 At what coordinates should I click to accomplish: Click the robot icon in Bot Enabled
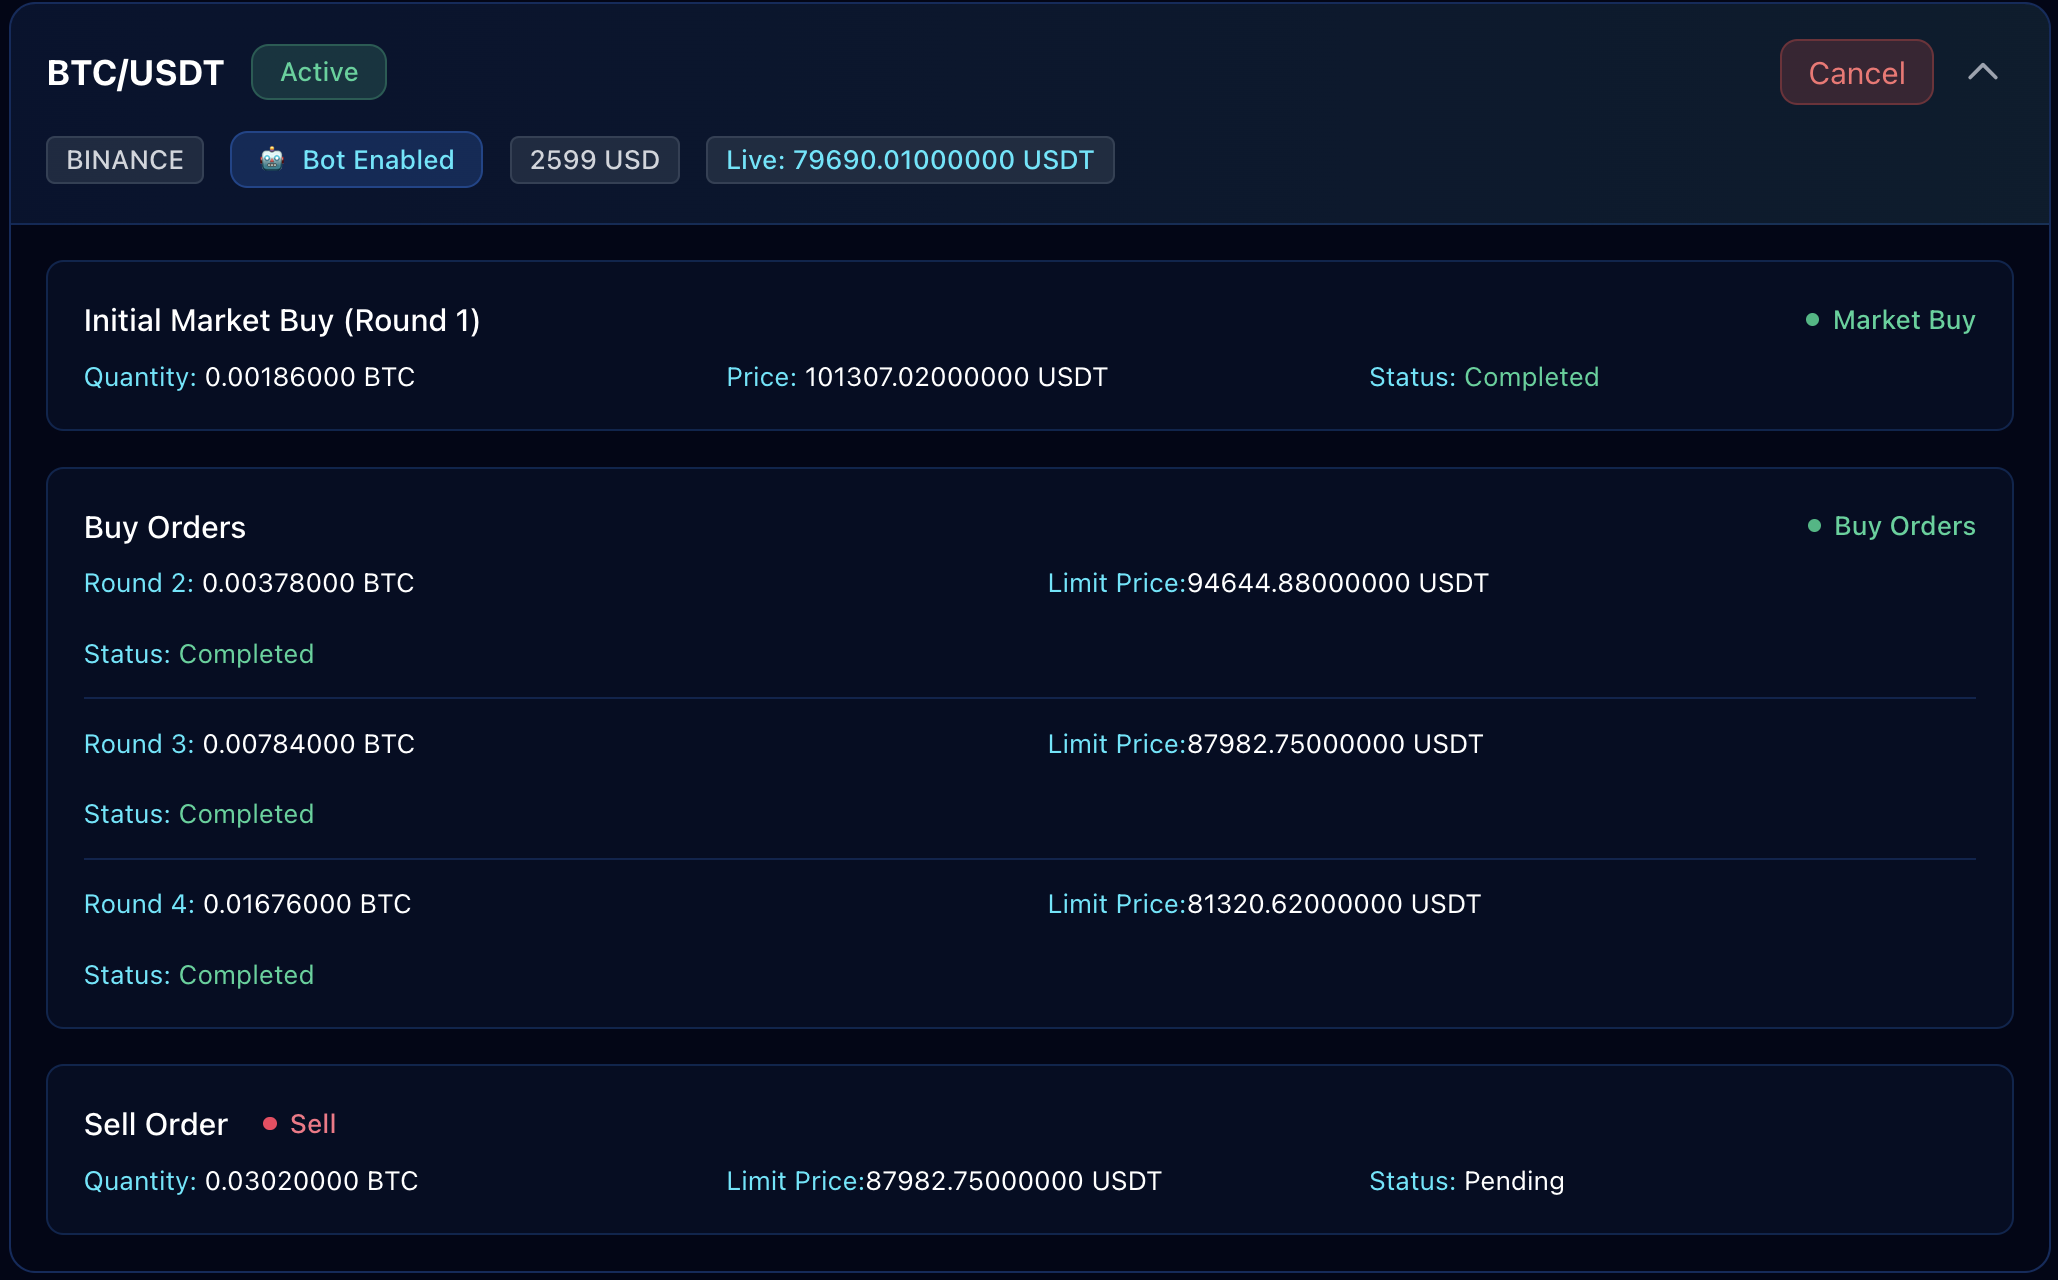point(272,159)
